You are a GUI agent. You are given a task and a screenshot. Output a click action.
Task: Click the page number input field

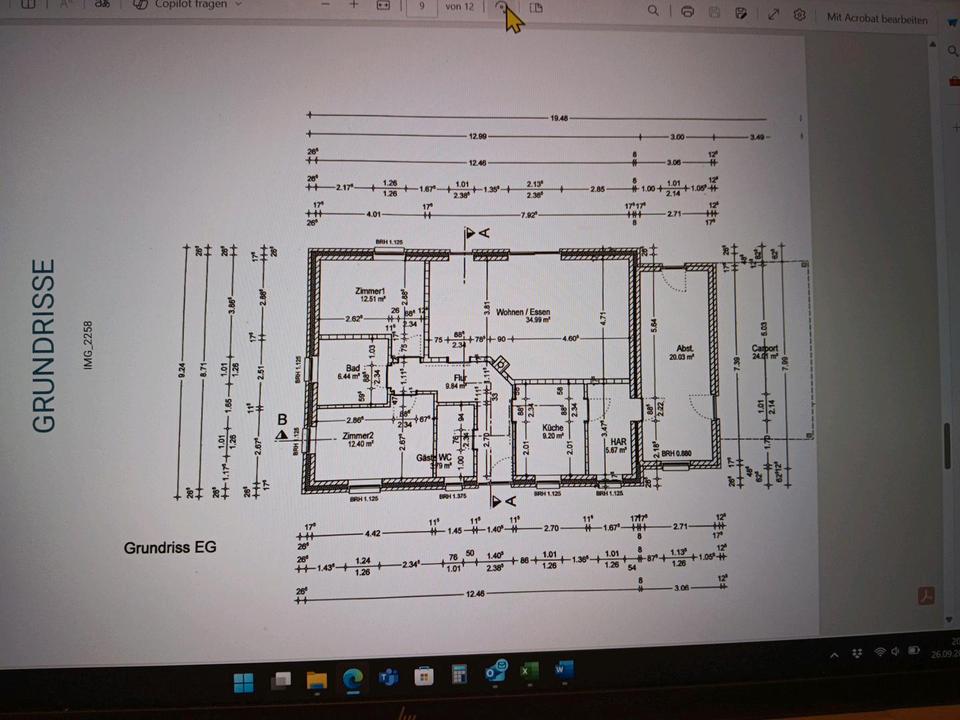pyautogui.click(x=423, y=6)
